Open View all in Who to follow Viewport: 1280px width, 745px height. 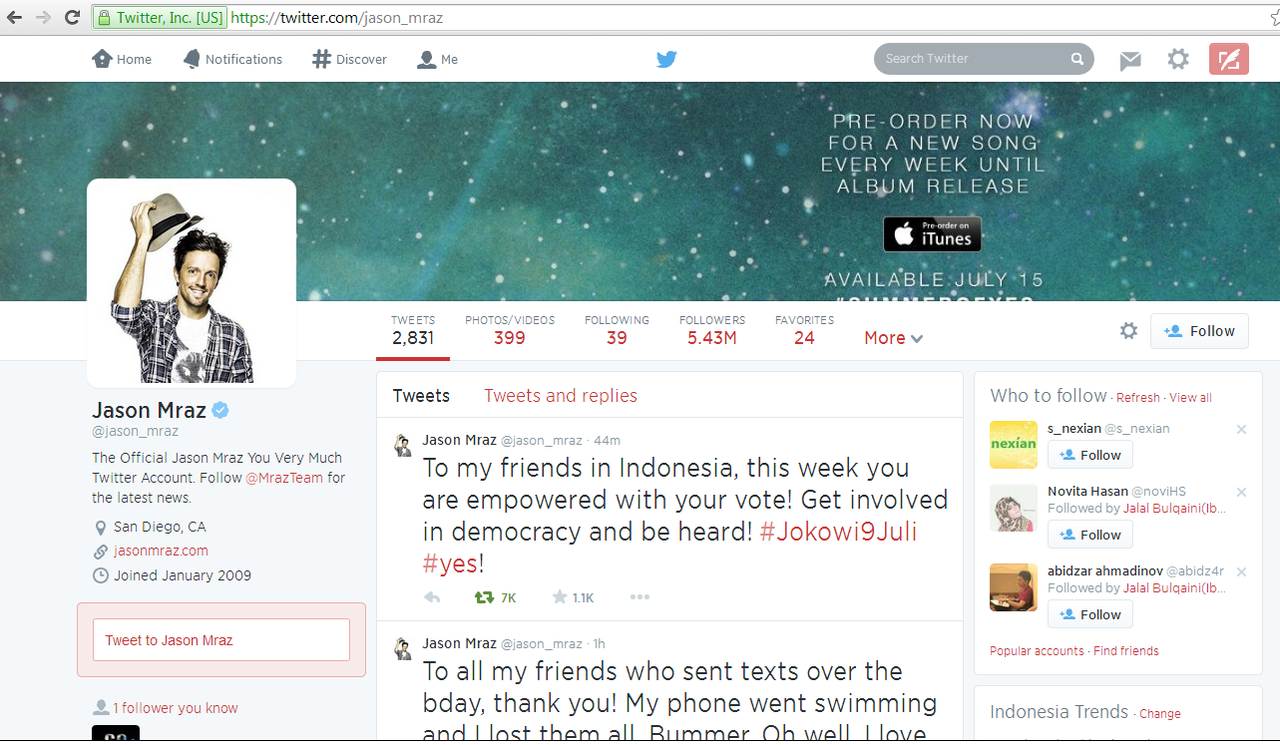(1190, 398)
